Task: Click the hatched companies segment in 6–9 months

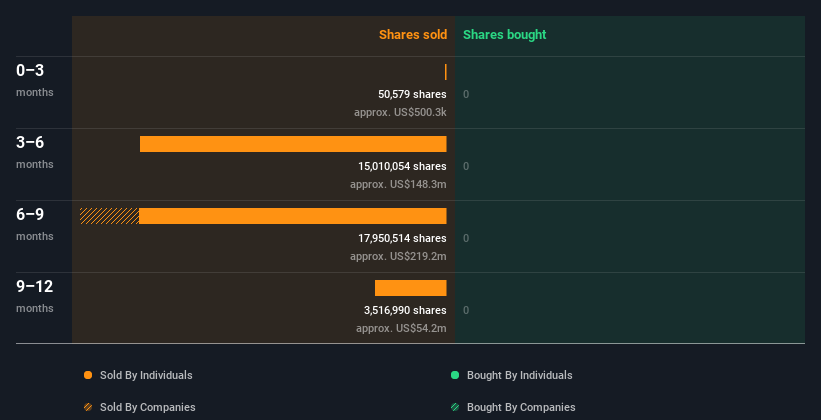Action: point(109,216)
